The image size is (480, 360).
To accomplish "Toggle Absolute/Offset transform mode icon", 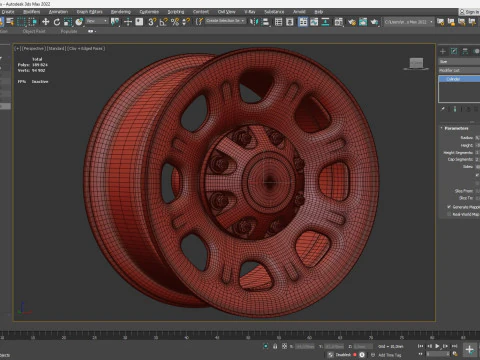I will pos(284,346).
